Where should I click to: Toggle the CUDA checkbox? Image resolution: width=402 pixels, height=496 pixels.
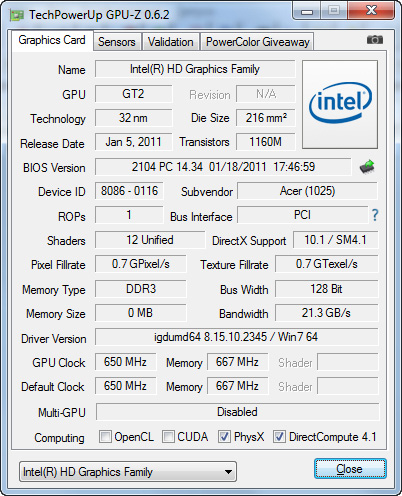click(168, 436)
